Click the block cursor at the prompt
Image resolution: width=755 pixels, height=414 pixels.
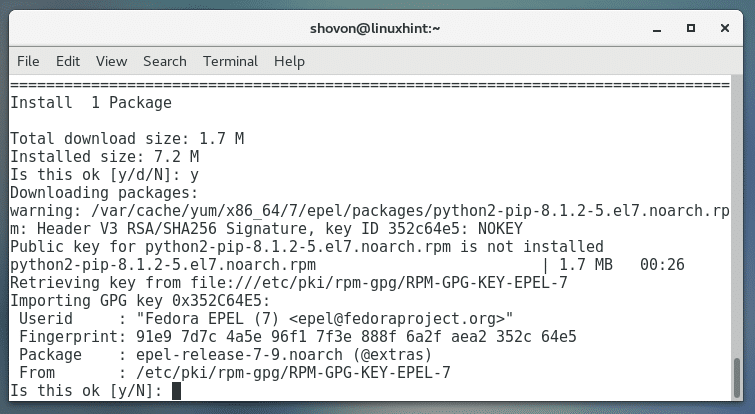point(176,391)
